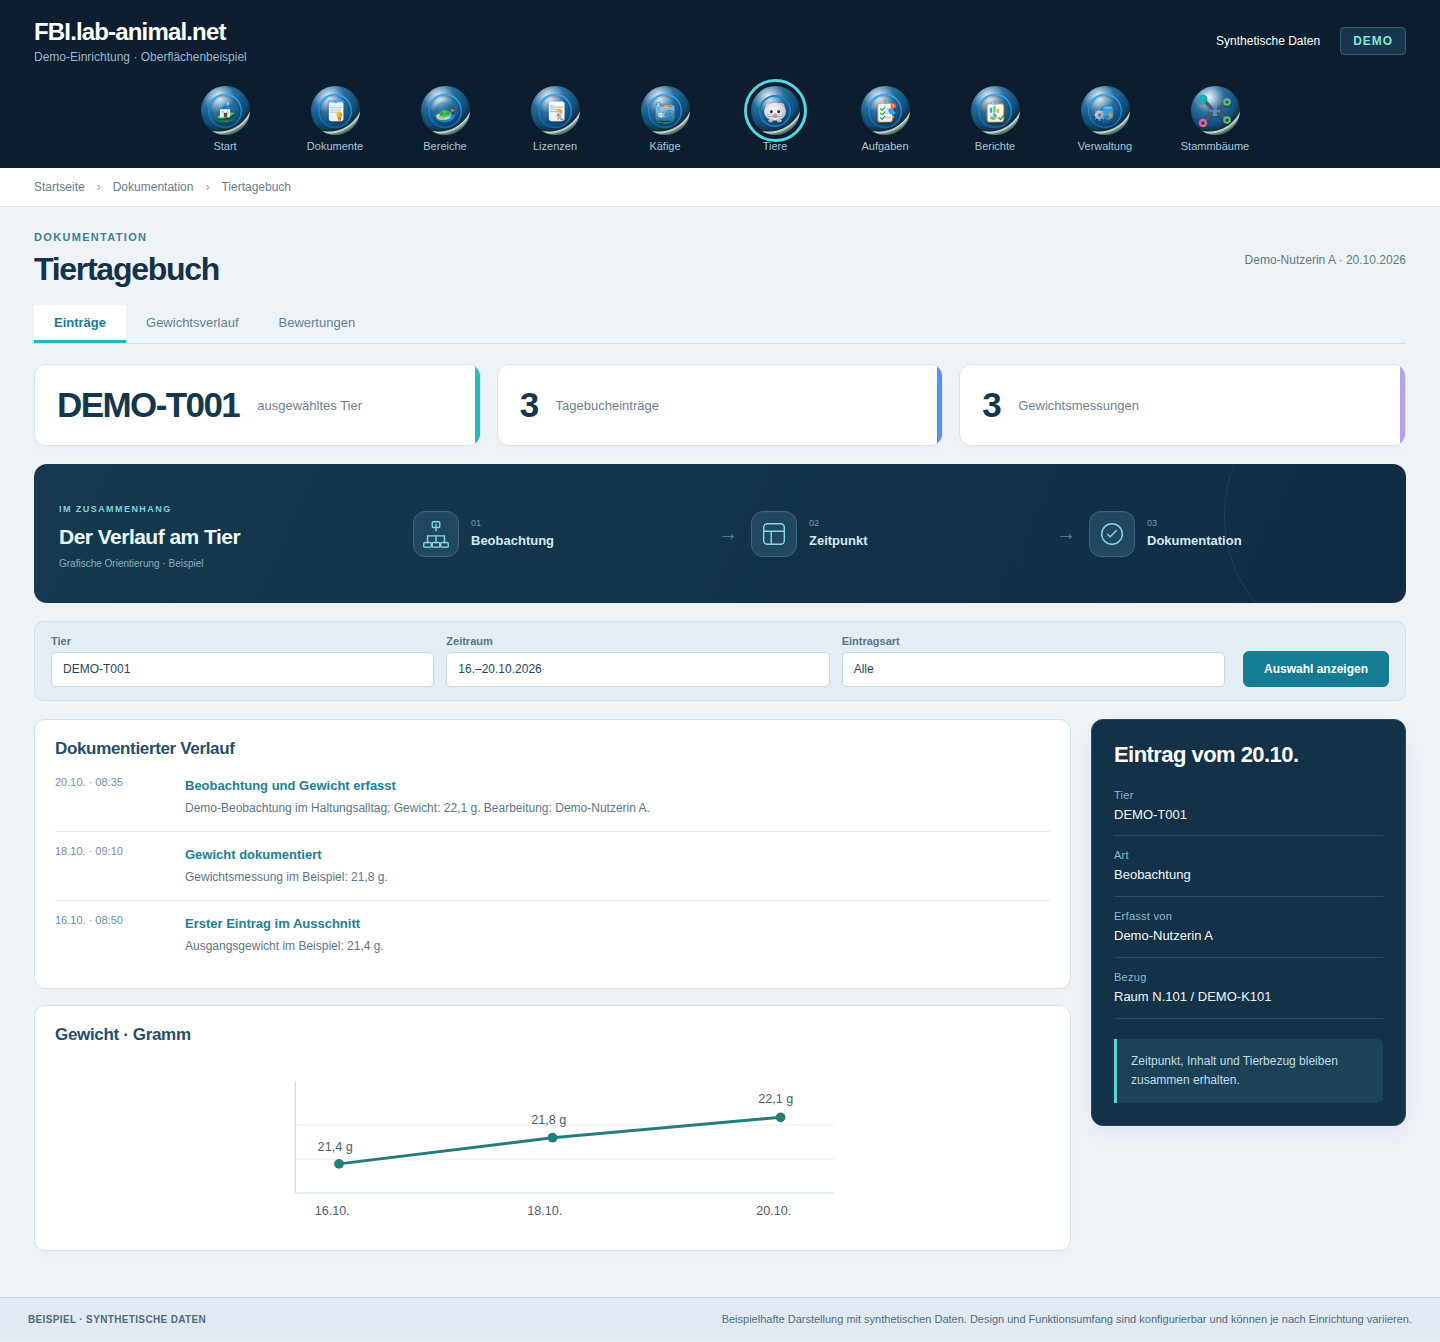Go to the Bereiche section icon
This screenshot has height=1342, width=1440.
(x=445, y=110)
